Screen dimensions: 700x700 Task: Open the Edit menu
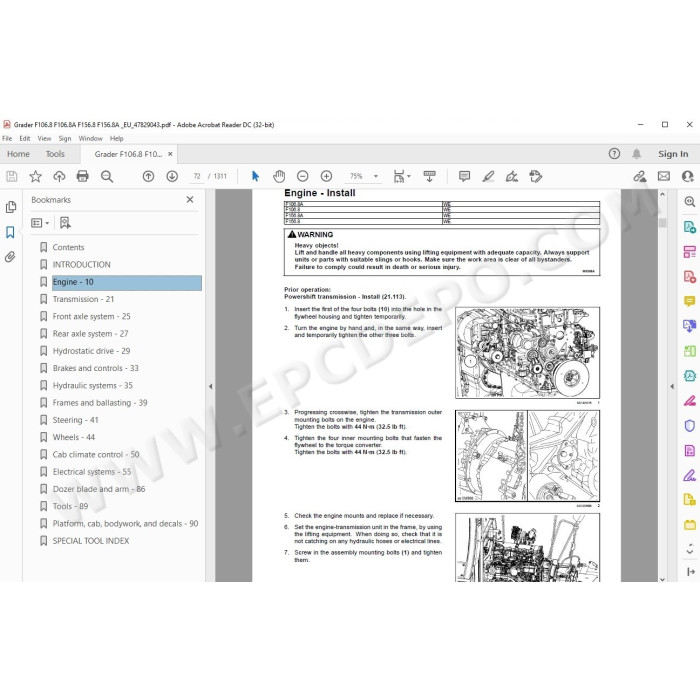tap(25, 138)
